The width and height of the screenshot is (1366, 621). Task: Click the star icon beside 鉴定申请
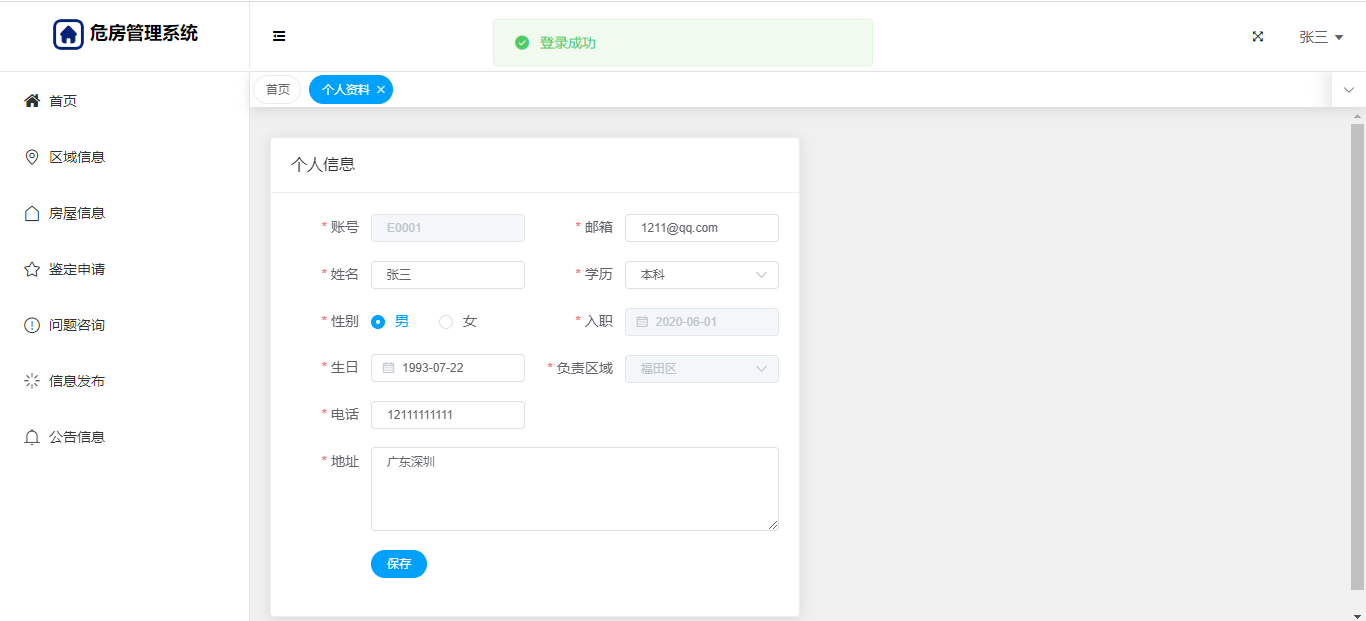(32, 269)
